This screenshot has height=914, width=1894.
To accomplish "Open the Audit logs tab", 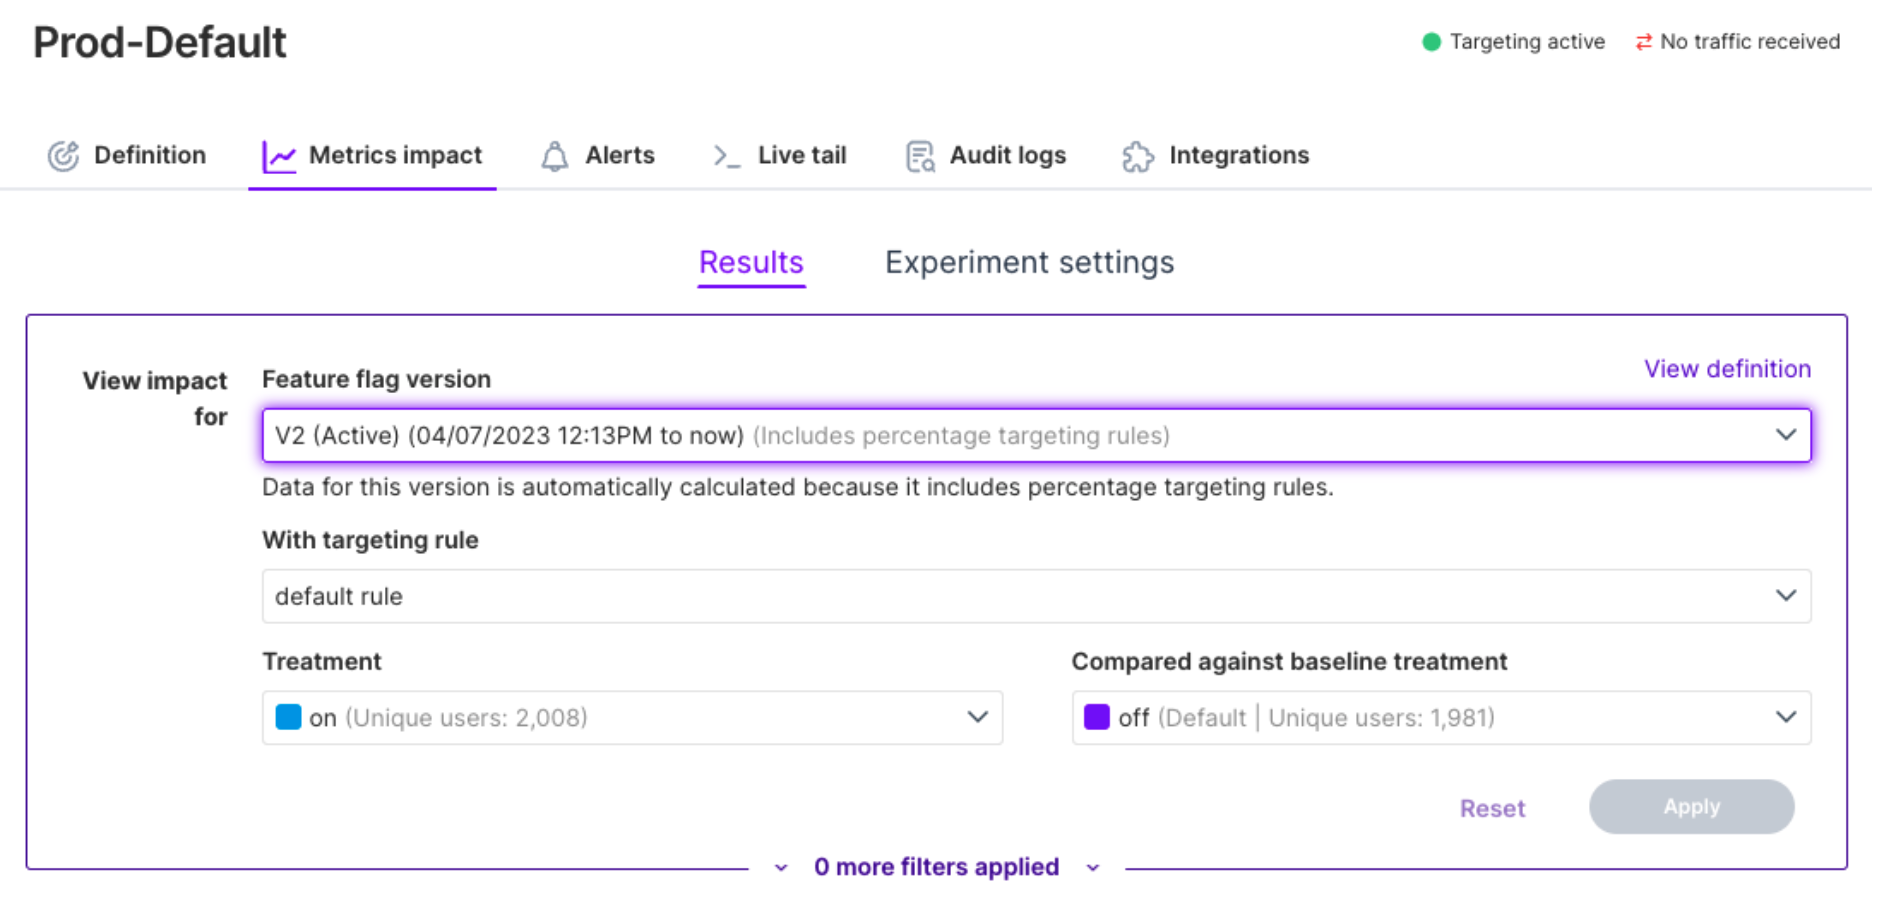I will coord(986,156).
